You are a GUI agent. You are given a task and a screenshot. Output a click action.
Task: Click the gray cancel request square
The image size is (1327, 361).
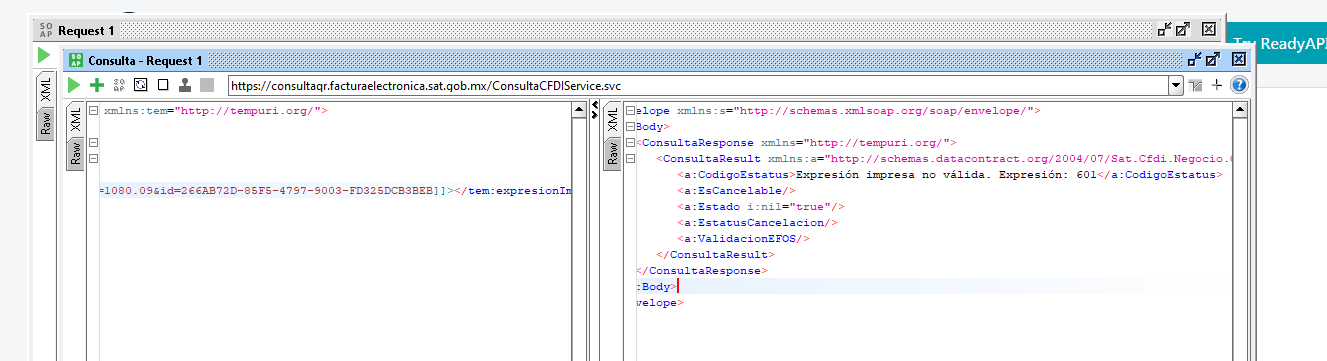[207, 86]
